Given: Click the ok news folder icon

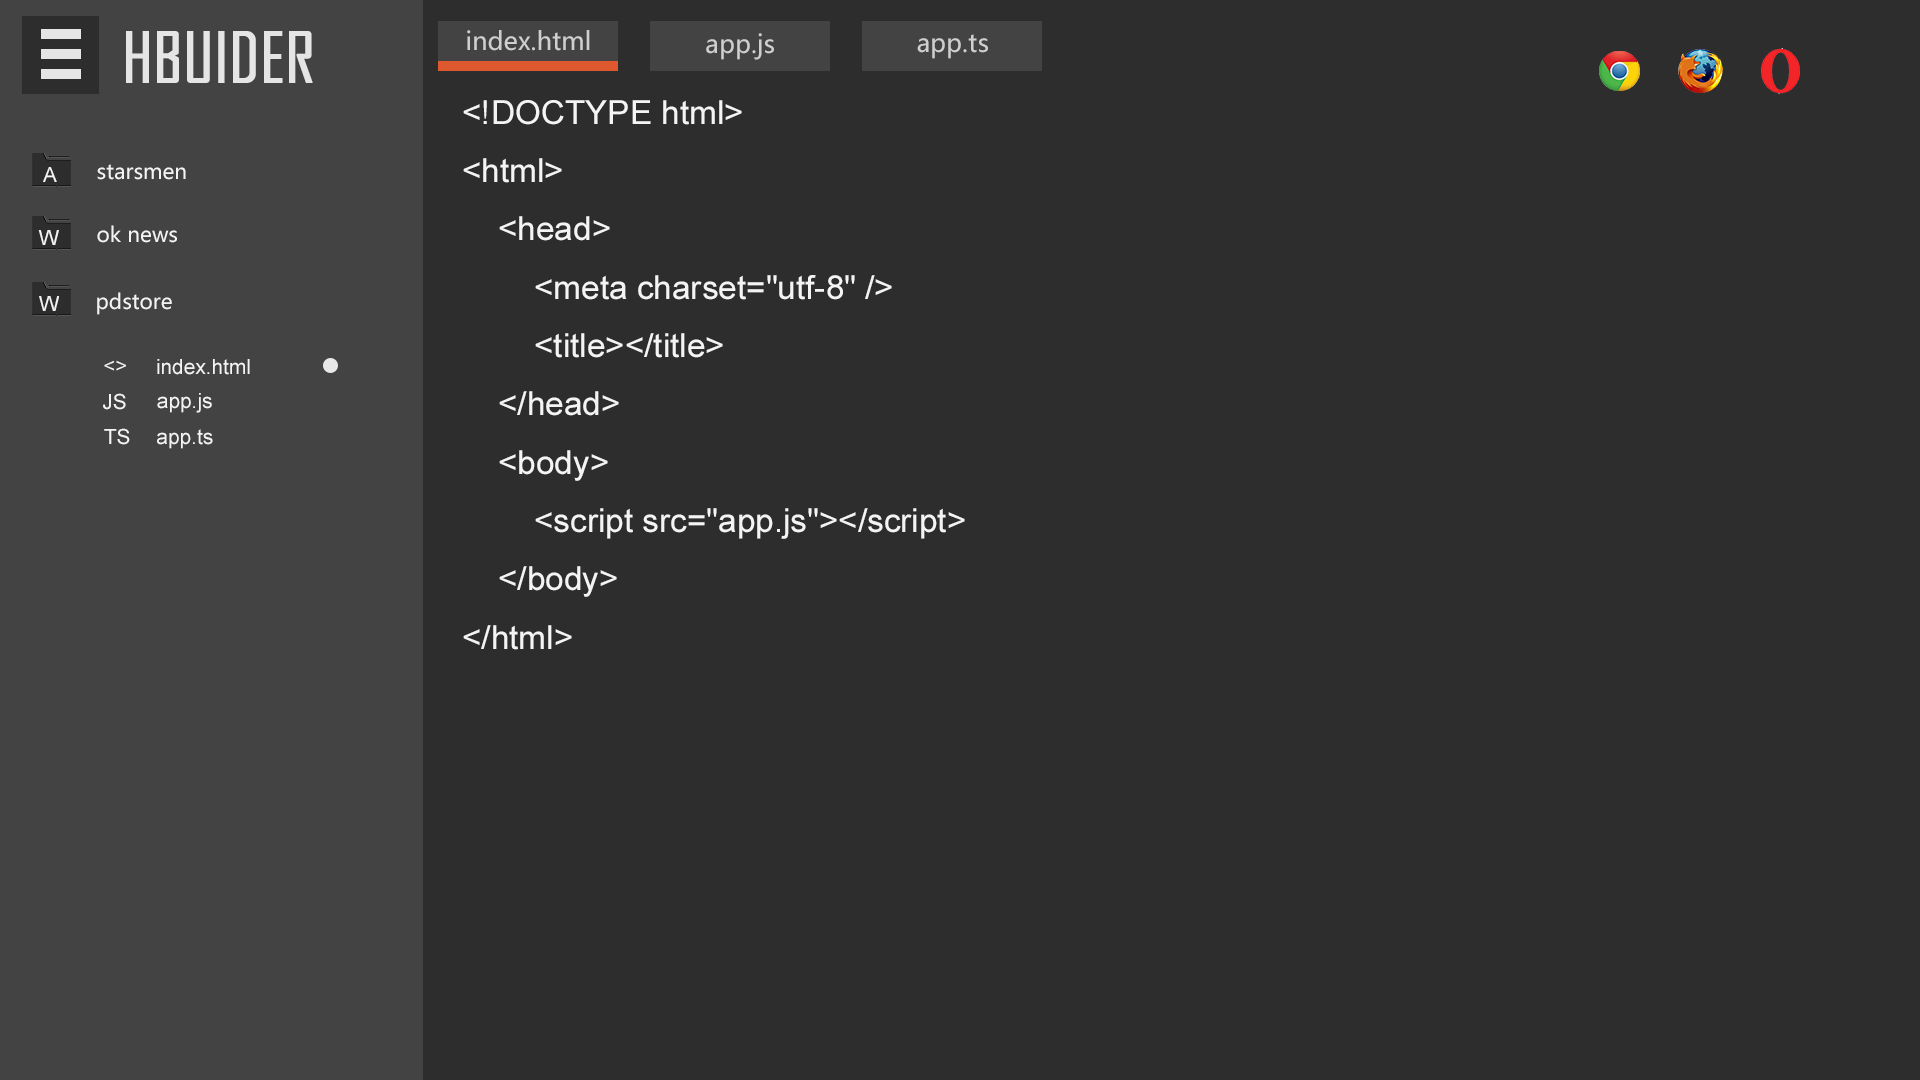Looking at the screenshot, I should 51,234.
